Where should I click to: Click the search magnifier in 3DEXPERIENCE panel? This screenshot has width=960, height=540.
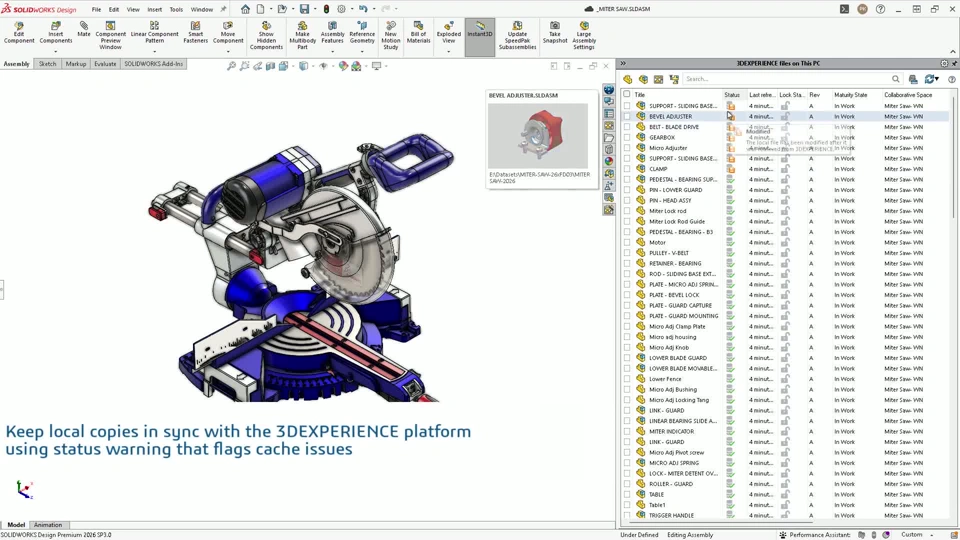(896, 79)
